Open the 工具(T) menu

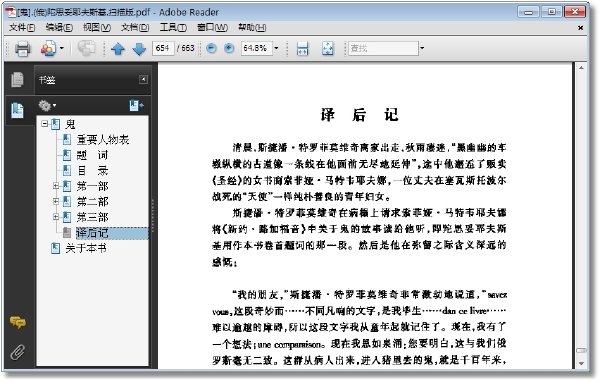173,28
